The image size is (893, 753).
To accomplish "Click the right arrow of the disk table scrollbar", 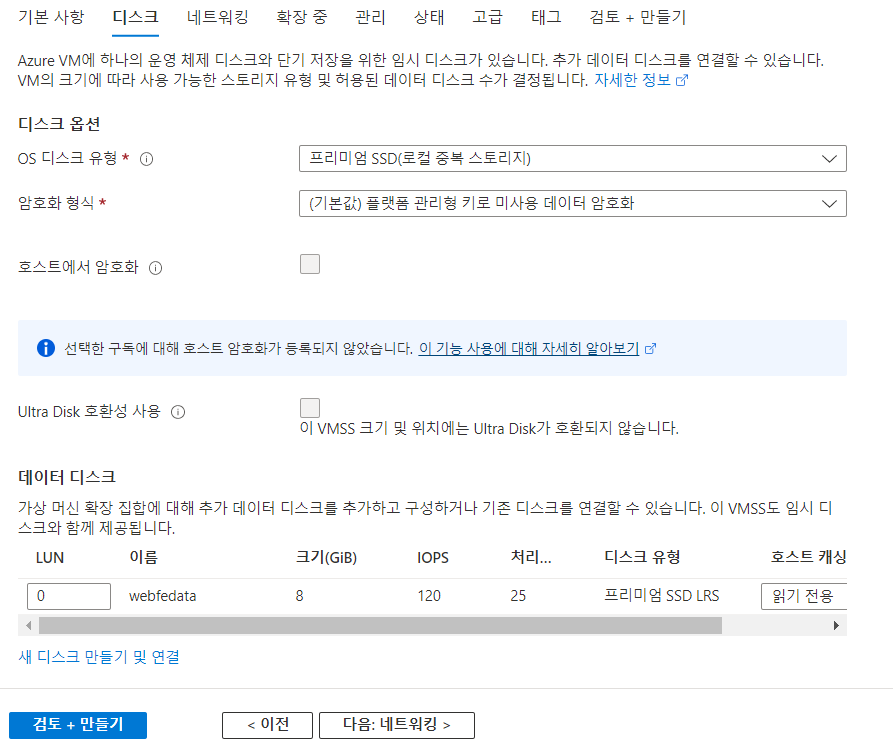I will [x=836, y=625].
